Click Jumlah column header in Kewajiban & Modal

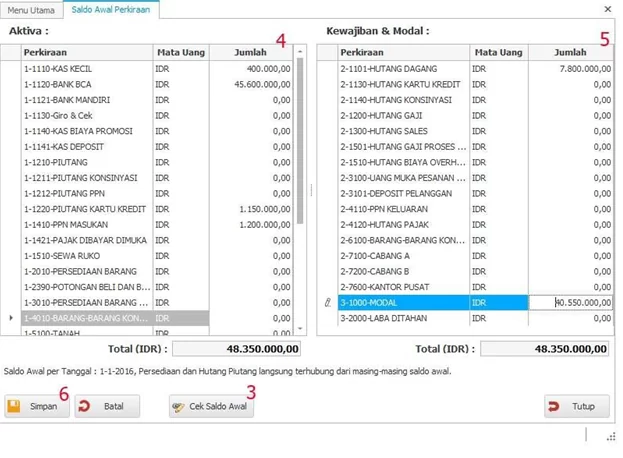click(x=569, y=51)
